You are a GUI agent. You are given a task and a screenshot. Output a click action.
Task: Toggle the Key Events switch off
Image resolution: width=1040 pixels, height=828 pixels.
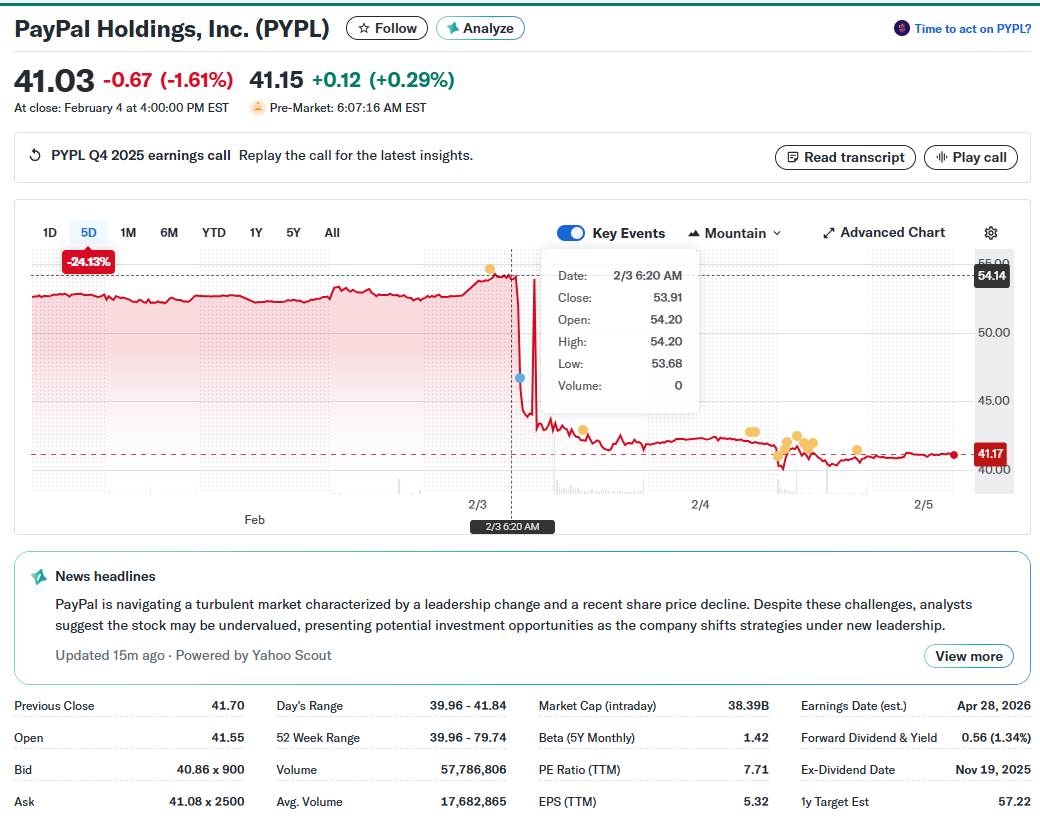(570, 233)
